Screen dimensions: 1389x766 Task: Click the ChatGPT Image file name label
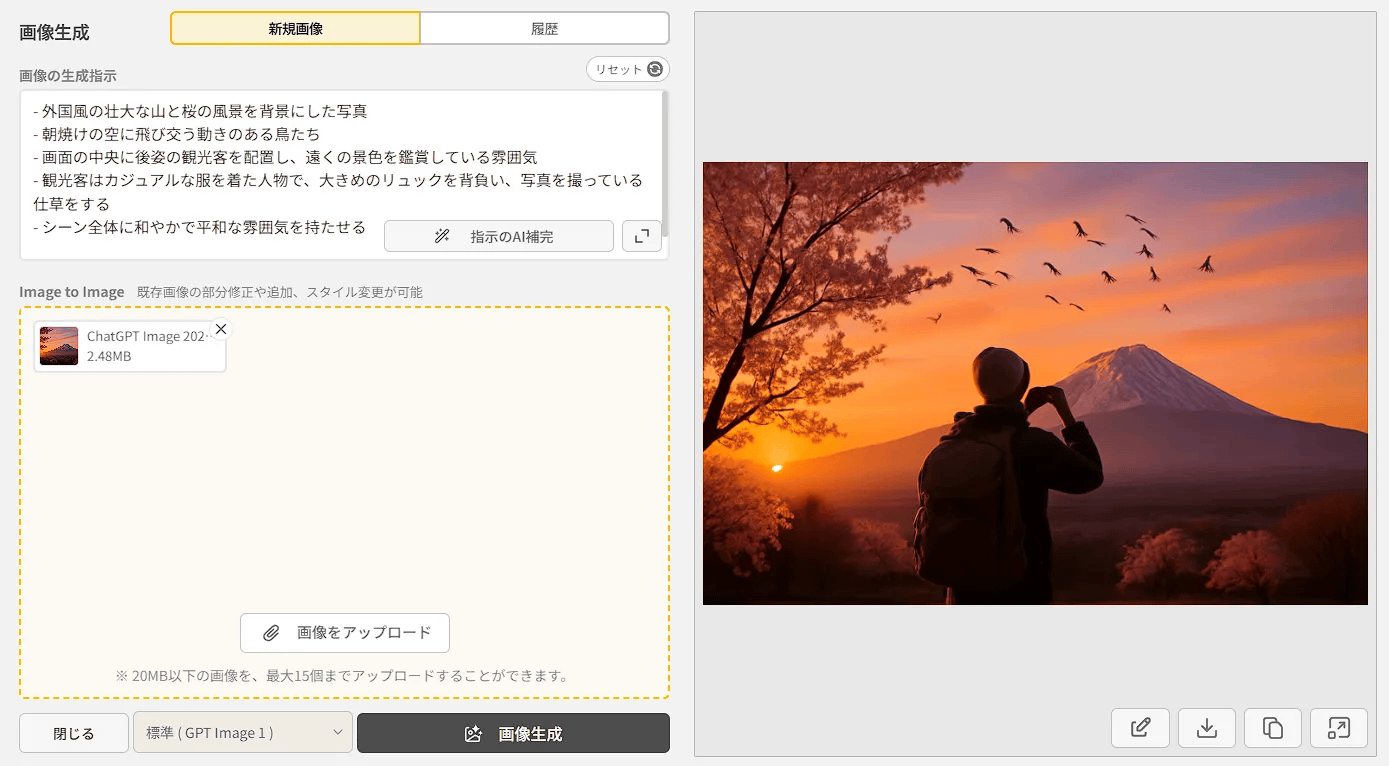point(146,337)
